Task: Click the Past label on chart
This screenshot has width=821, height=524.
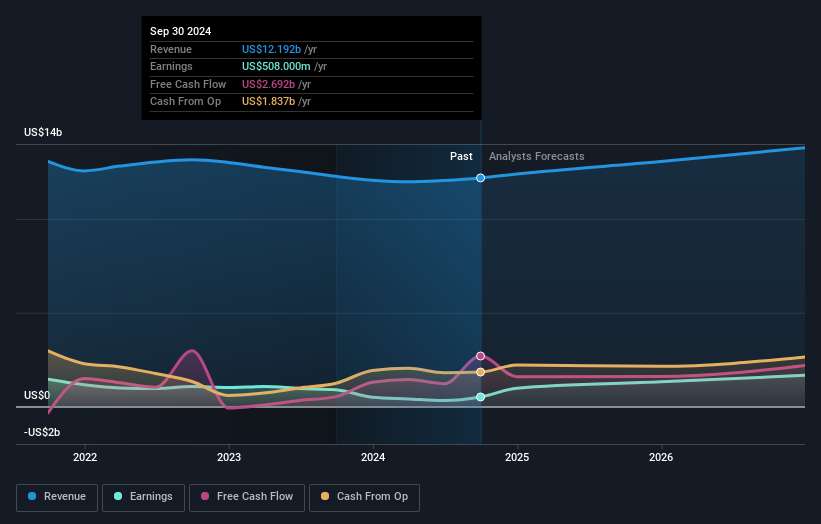Action: [461, 156]
